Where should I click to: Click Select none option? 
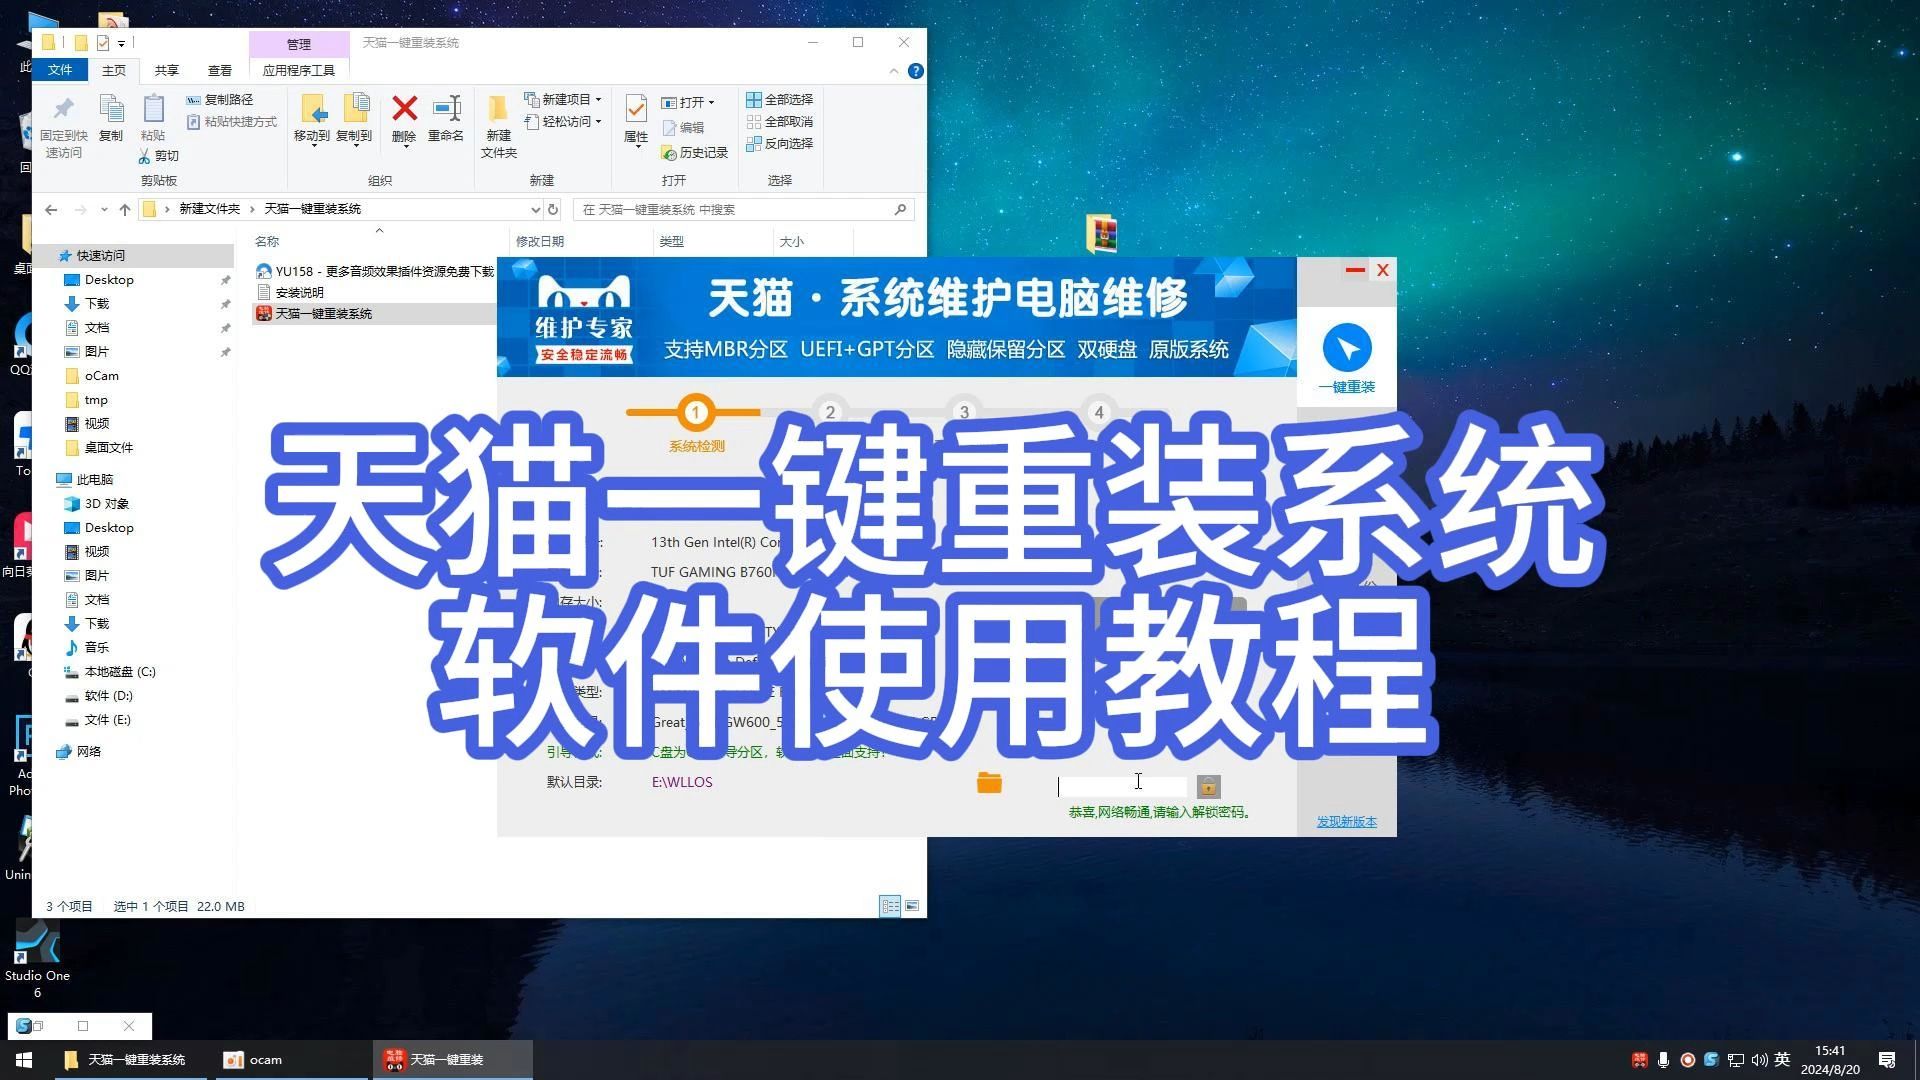click(x=779, y=122)
